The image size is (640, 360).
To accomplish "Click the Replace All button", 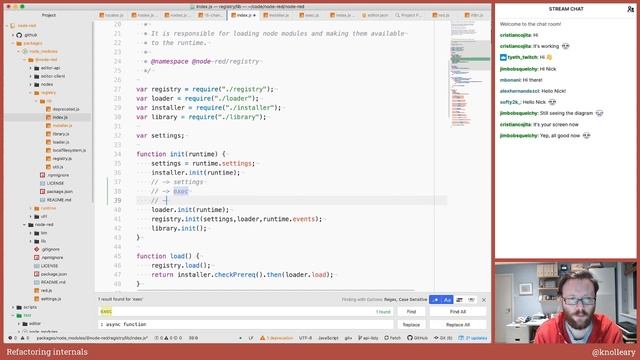I will click(x=458, y=324).
